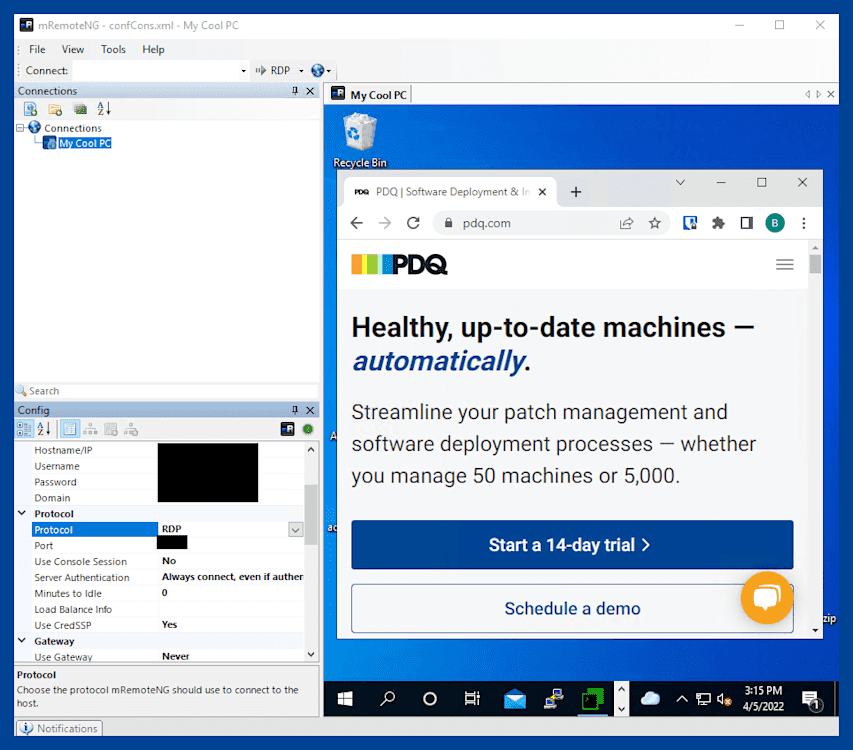
Task: Collapse the Gateway category in Config
Action: point(22,641)
